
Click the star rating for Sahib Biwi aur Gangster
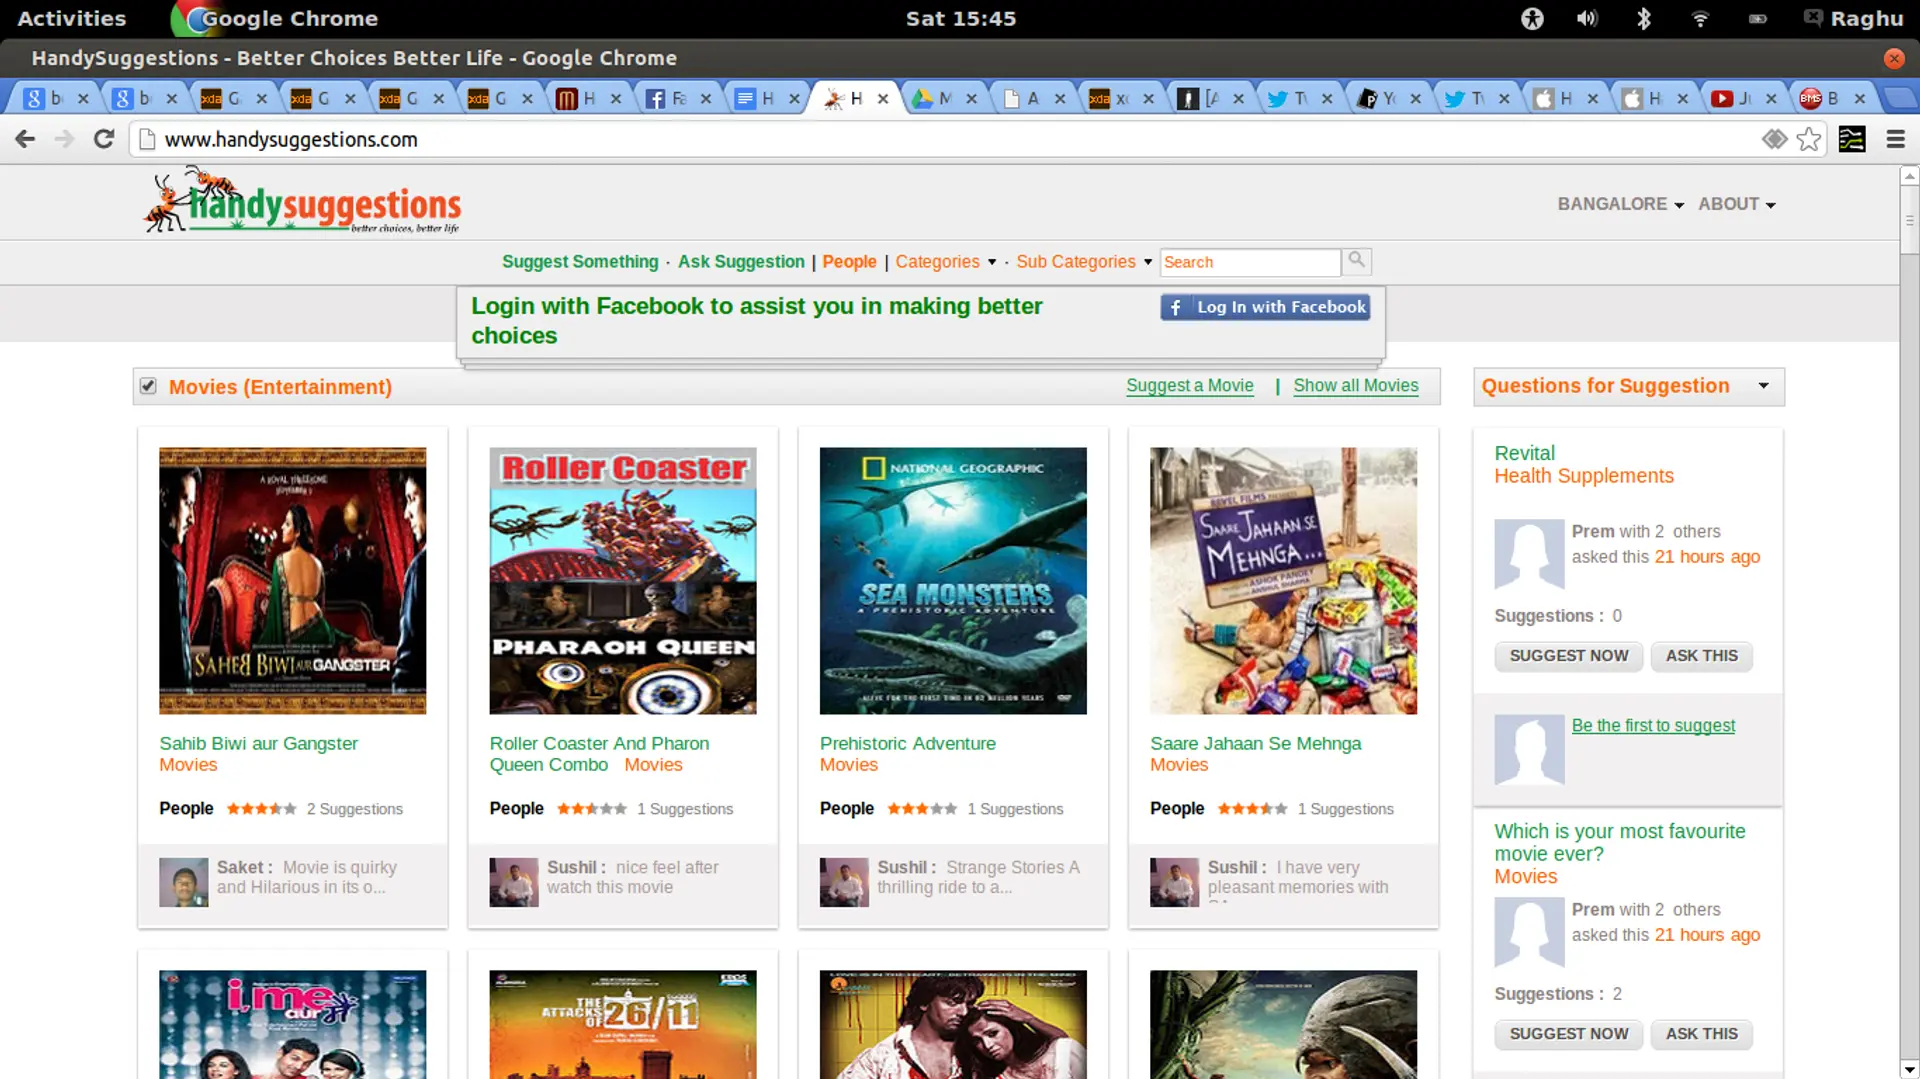[261, 809]
